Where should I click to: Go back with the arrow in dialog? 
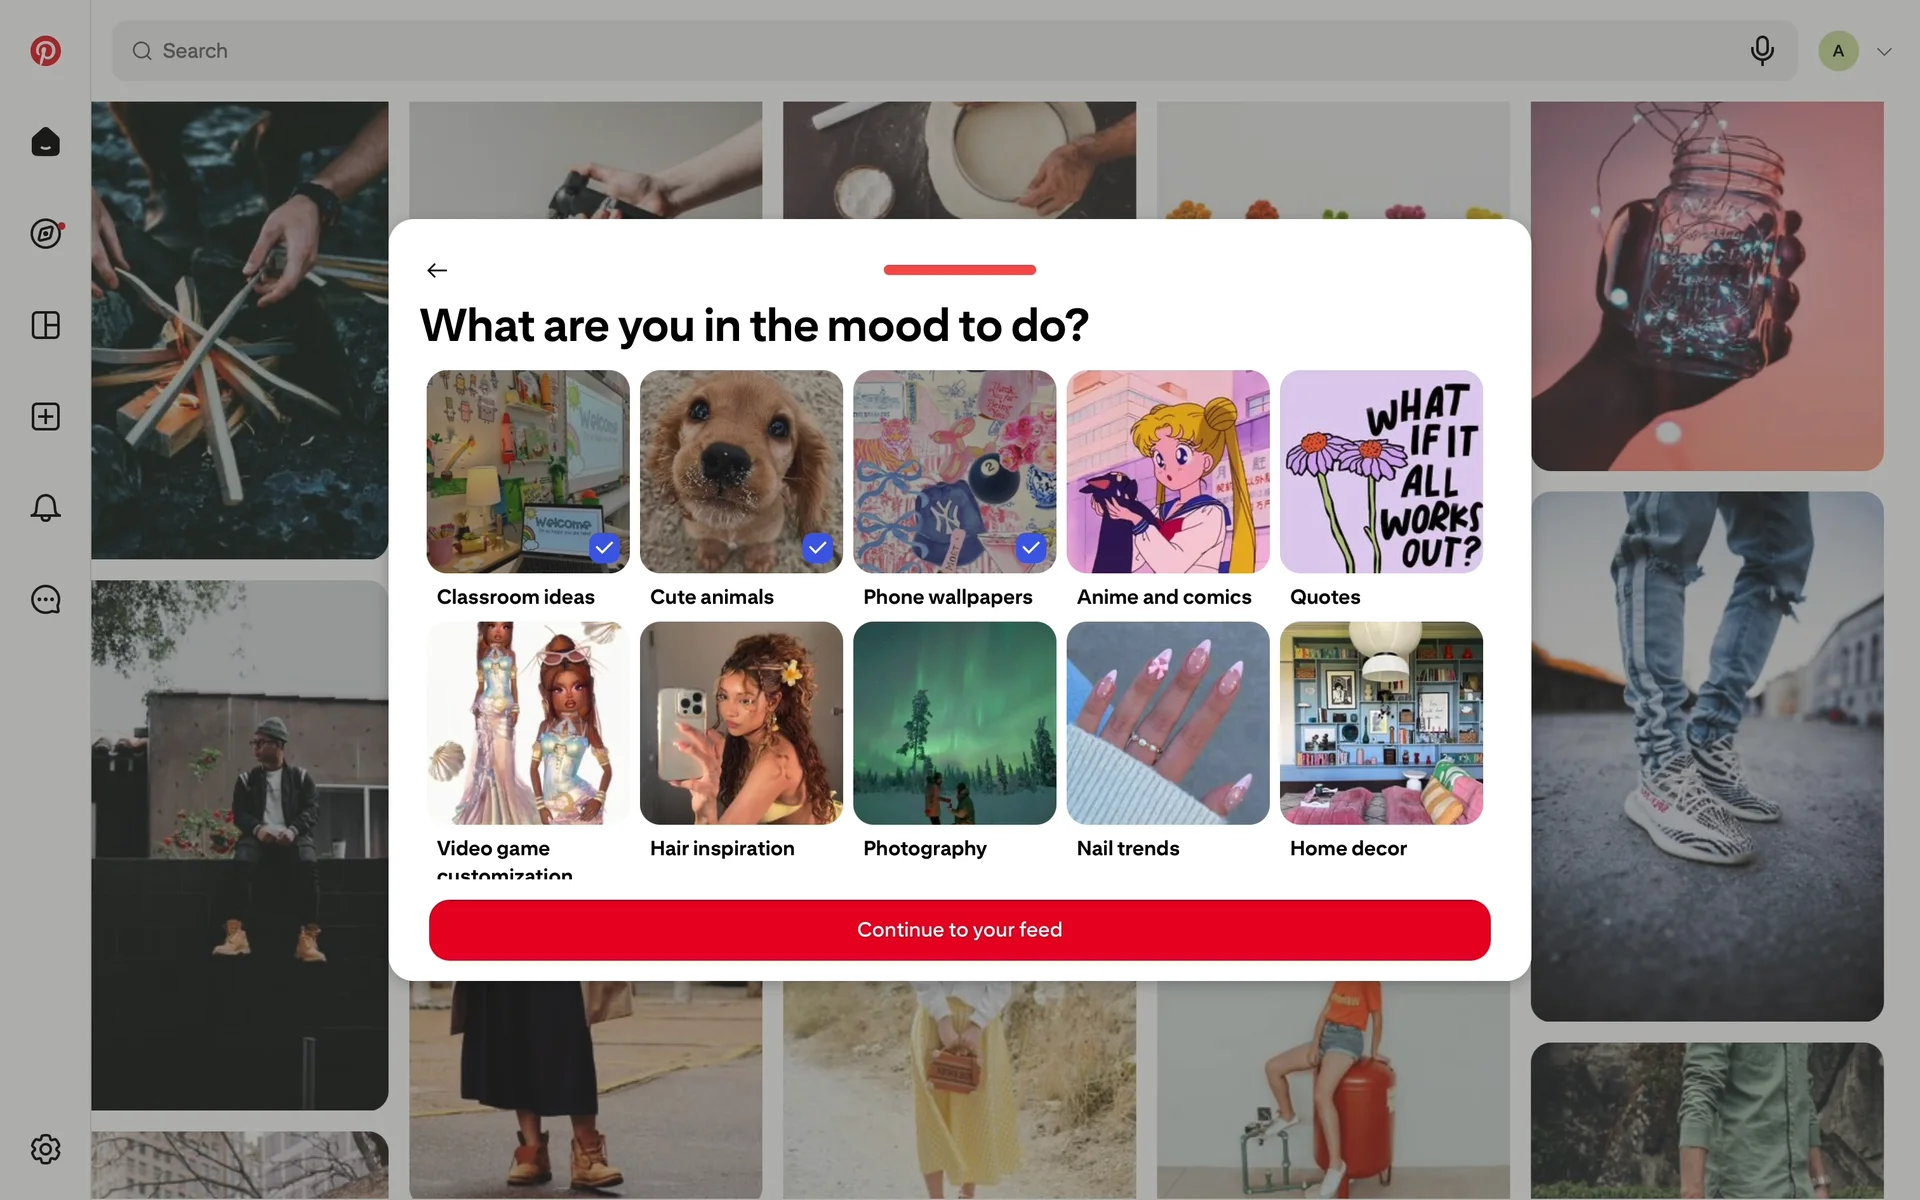437,270
